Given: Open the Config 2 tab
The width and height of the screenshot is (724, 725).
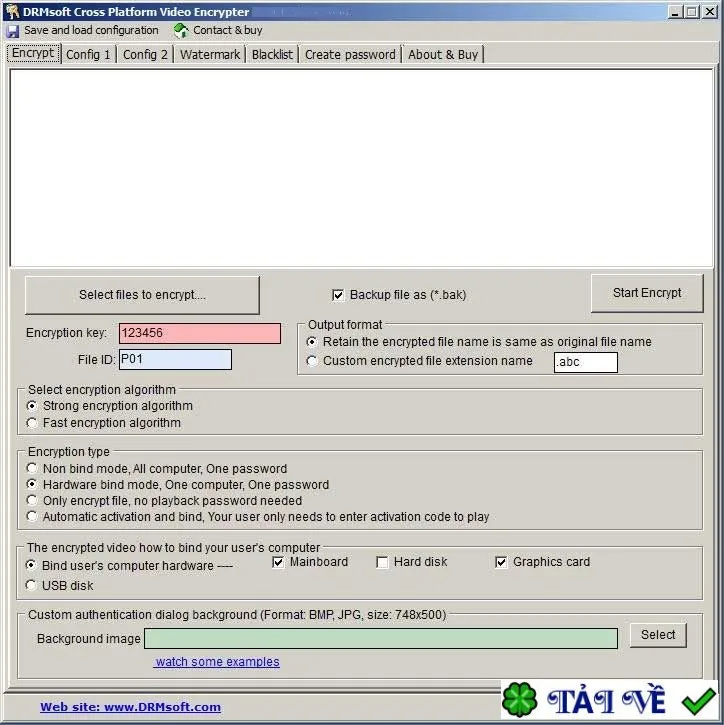Looking at the screenshot, I should coord(145,55).
